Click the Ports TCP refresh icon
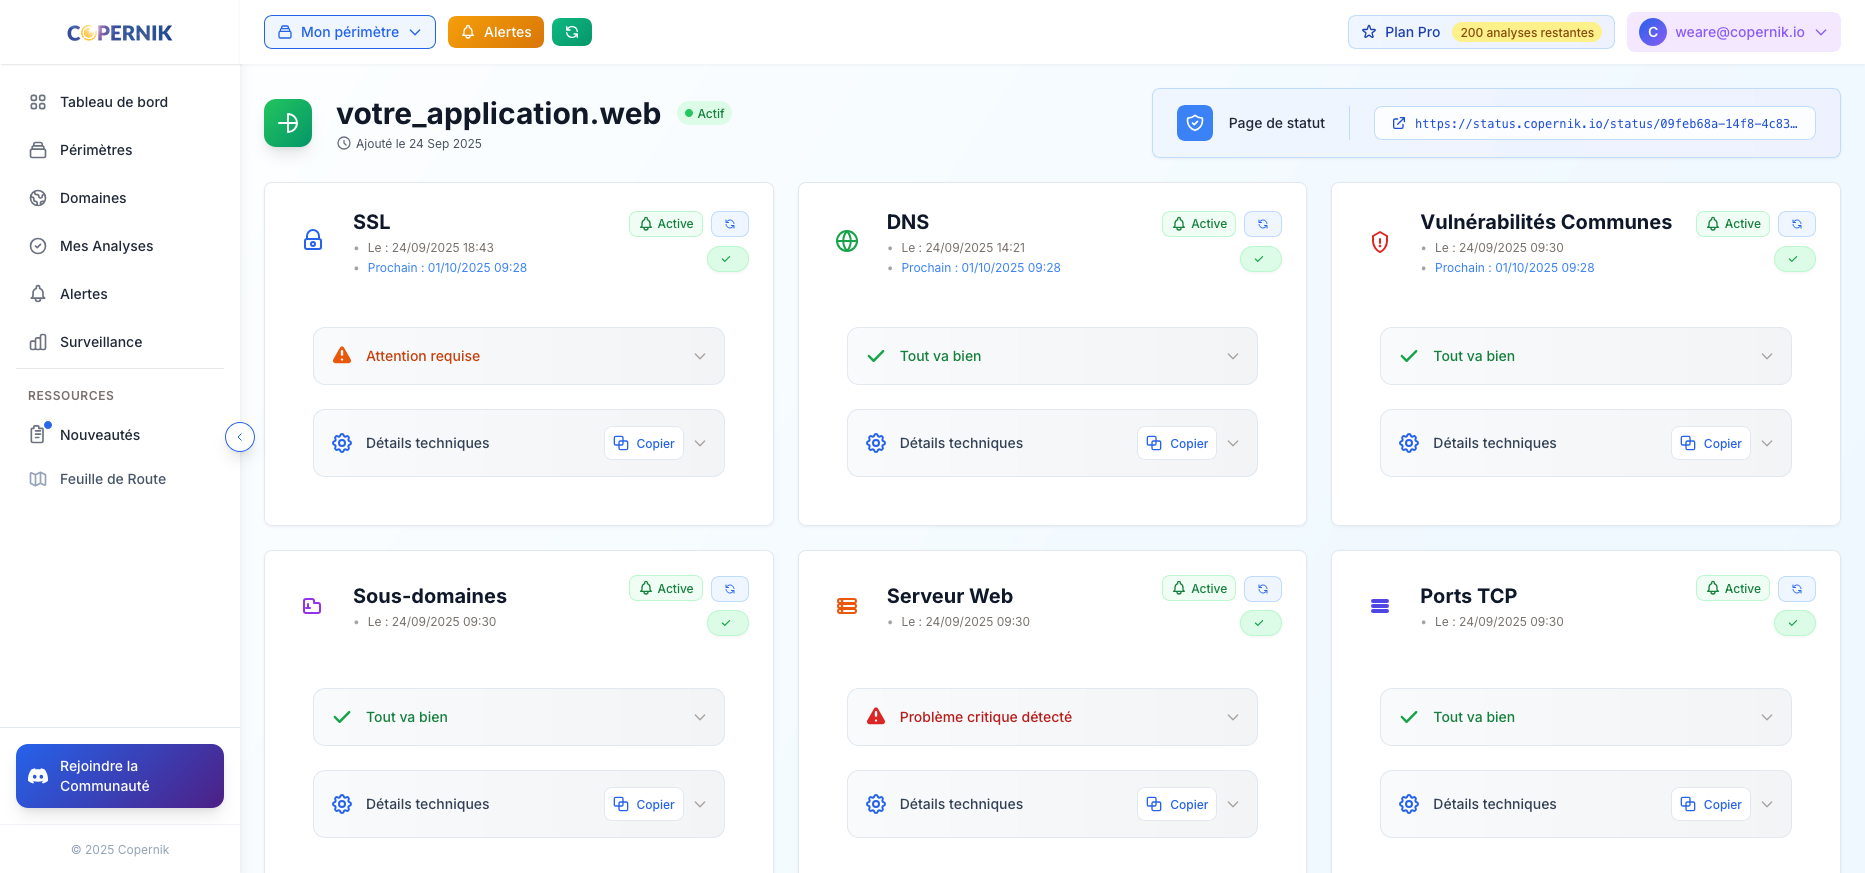Screen dimensions: 1865x873 tap(1796, 589)
